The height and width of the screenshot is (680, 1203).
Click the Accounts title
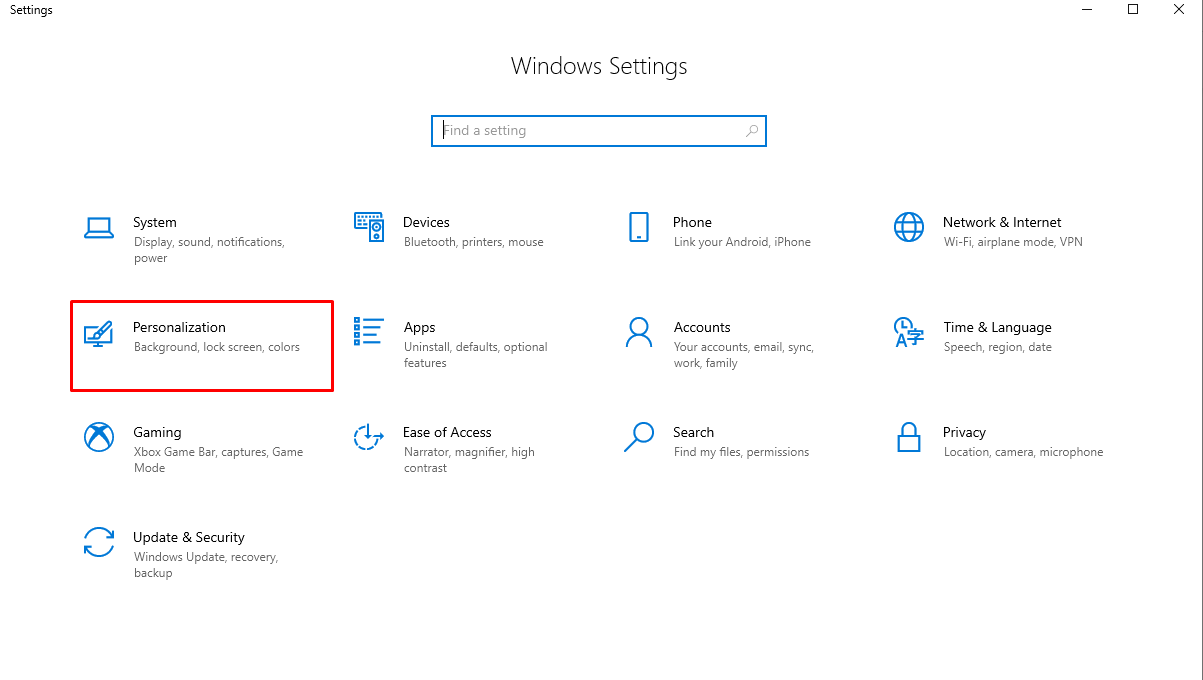(x=702, y=327)
